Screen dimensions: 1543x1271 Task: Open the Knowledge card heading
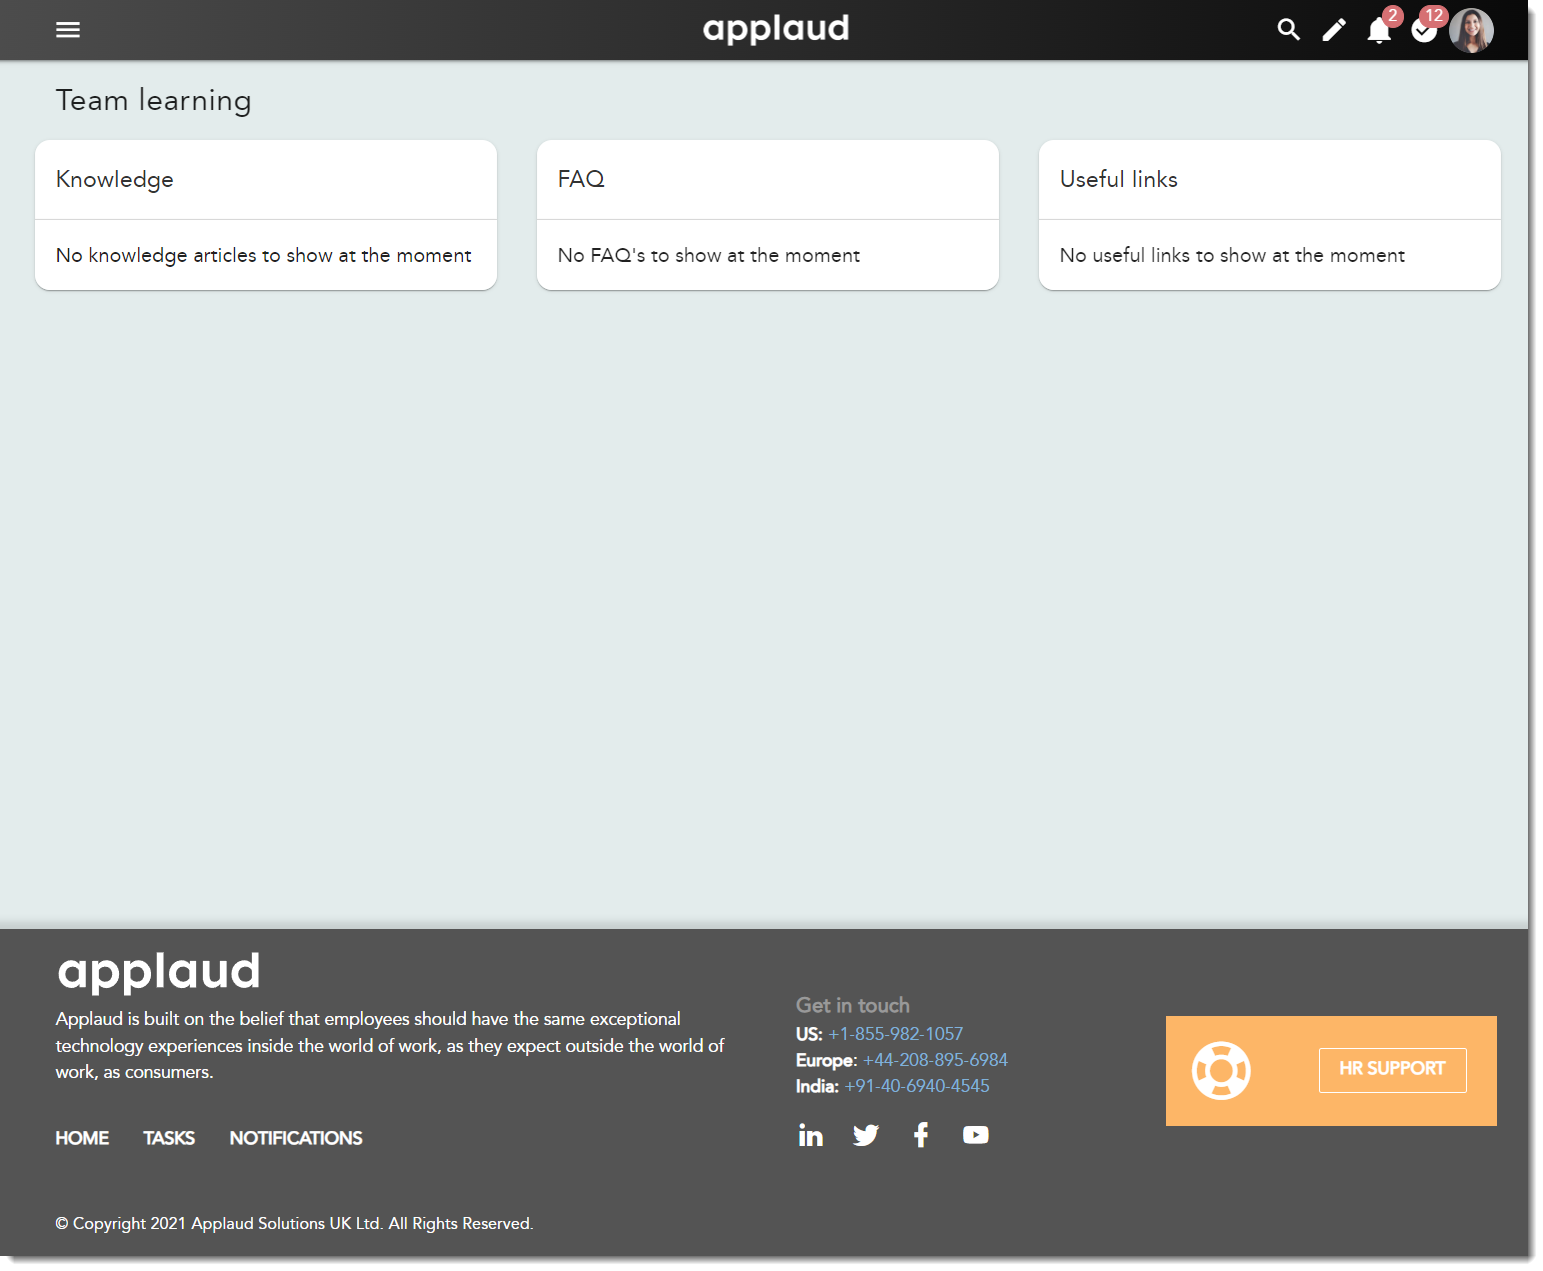(115, 179)
